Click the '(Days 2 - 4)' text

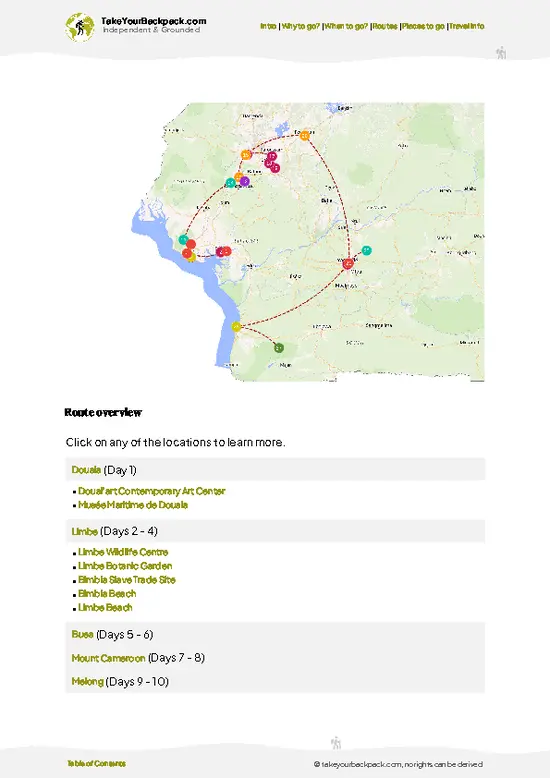point(129,531)
